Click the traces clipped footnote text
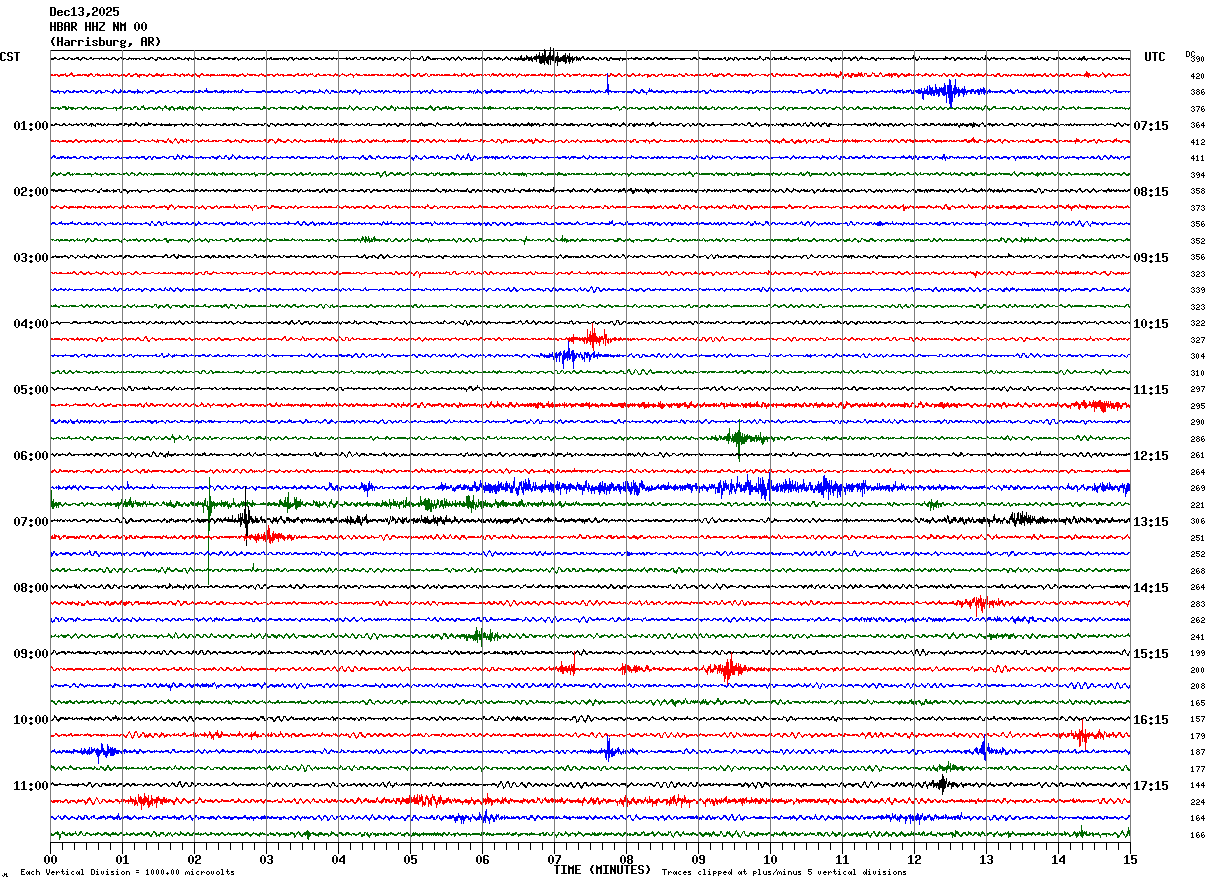Image resolution: width=1210 pixels, height=886 pixels. 784,872
